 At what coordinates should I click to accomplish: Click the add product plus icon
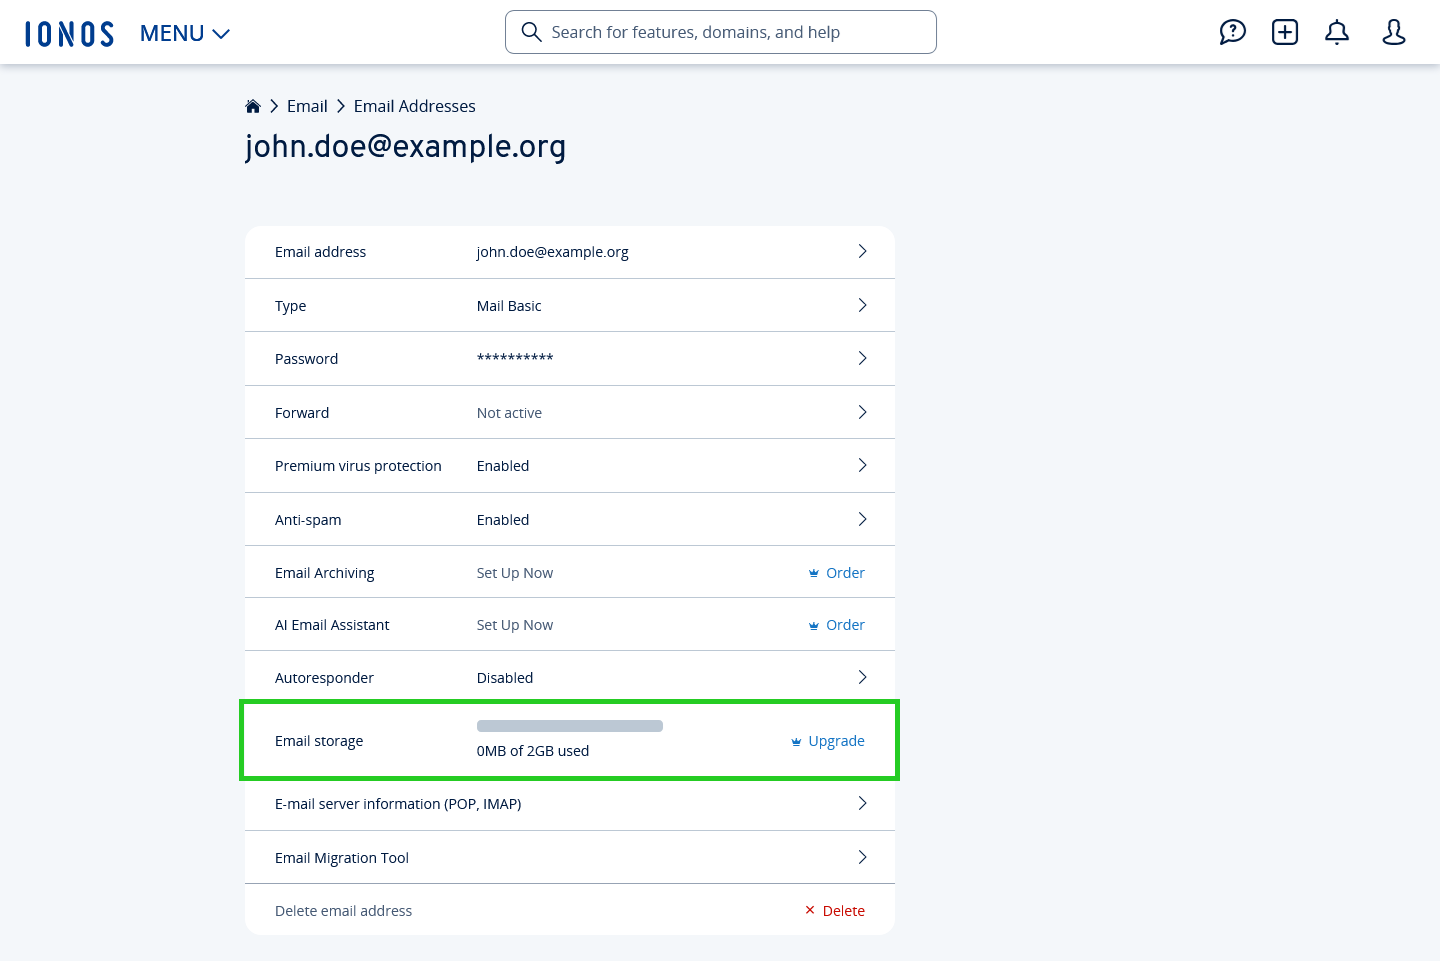(x=1284, y=32)
